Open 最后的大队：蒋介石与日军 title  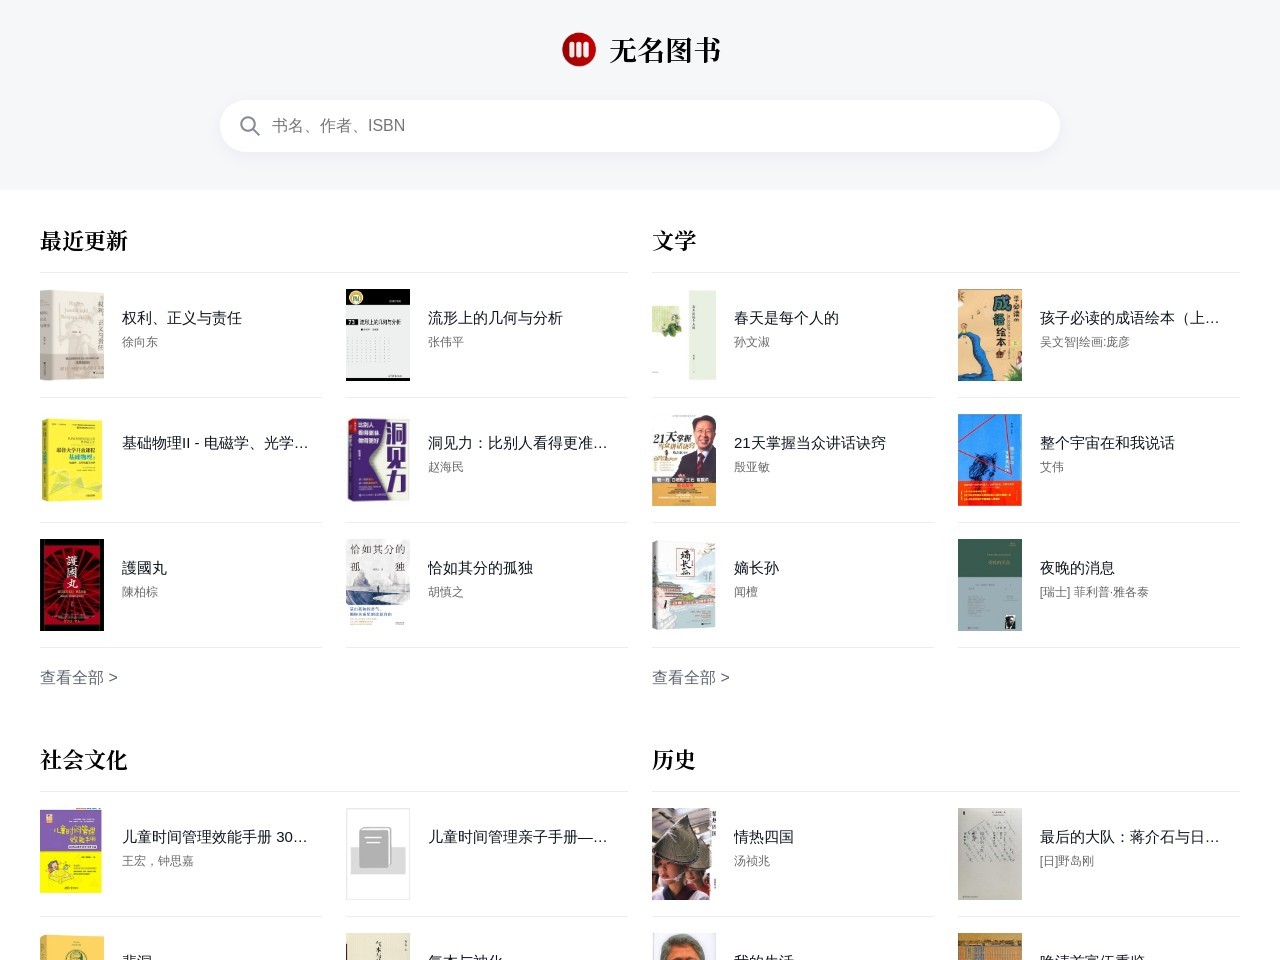[1129, 837]
